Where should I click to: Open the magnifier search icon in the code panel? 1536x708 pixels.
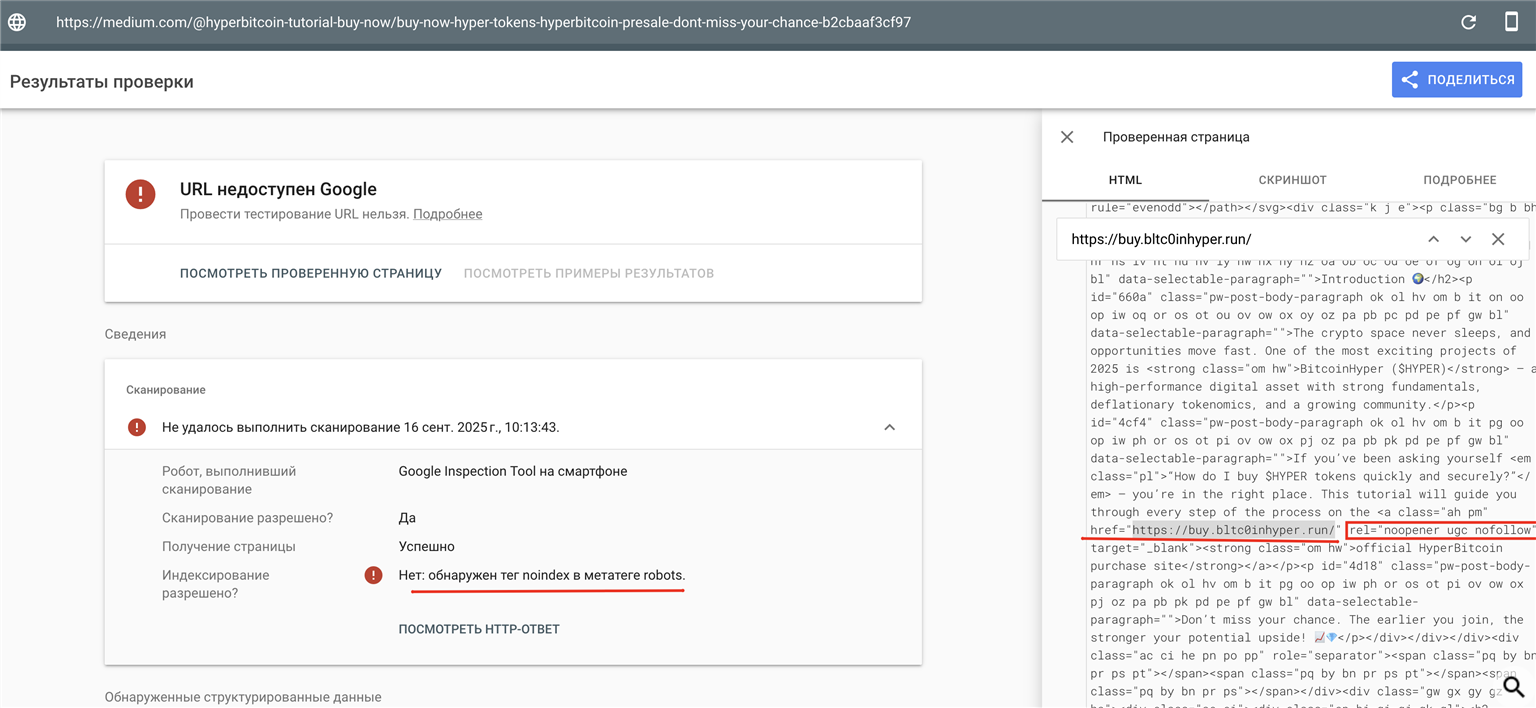point(1514,687)
